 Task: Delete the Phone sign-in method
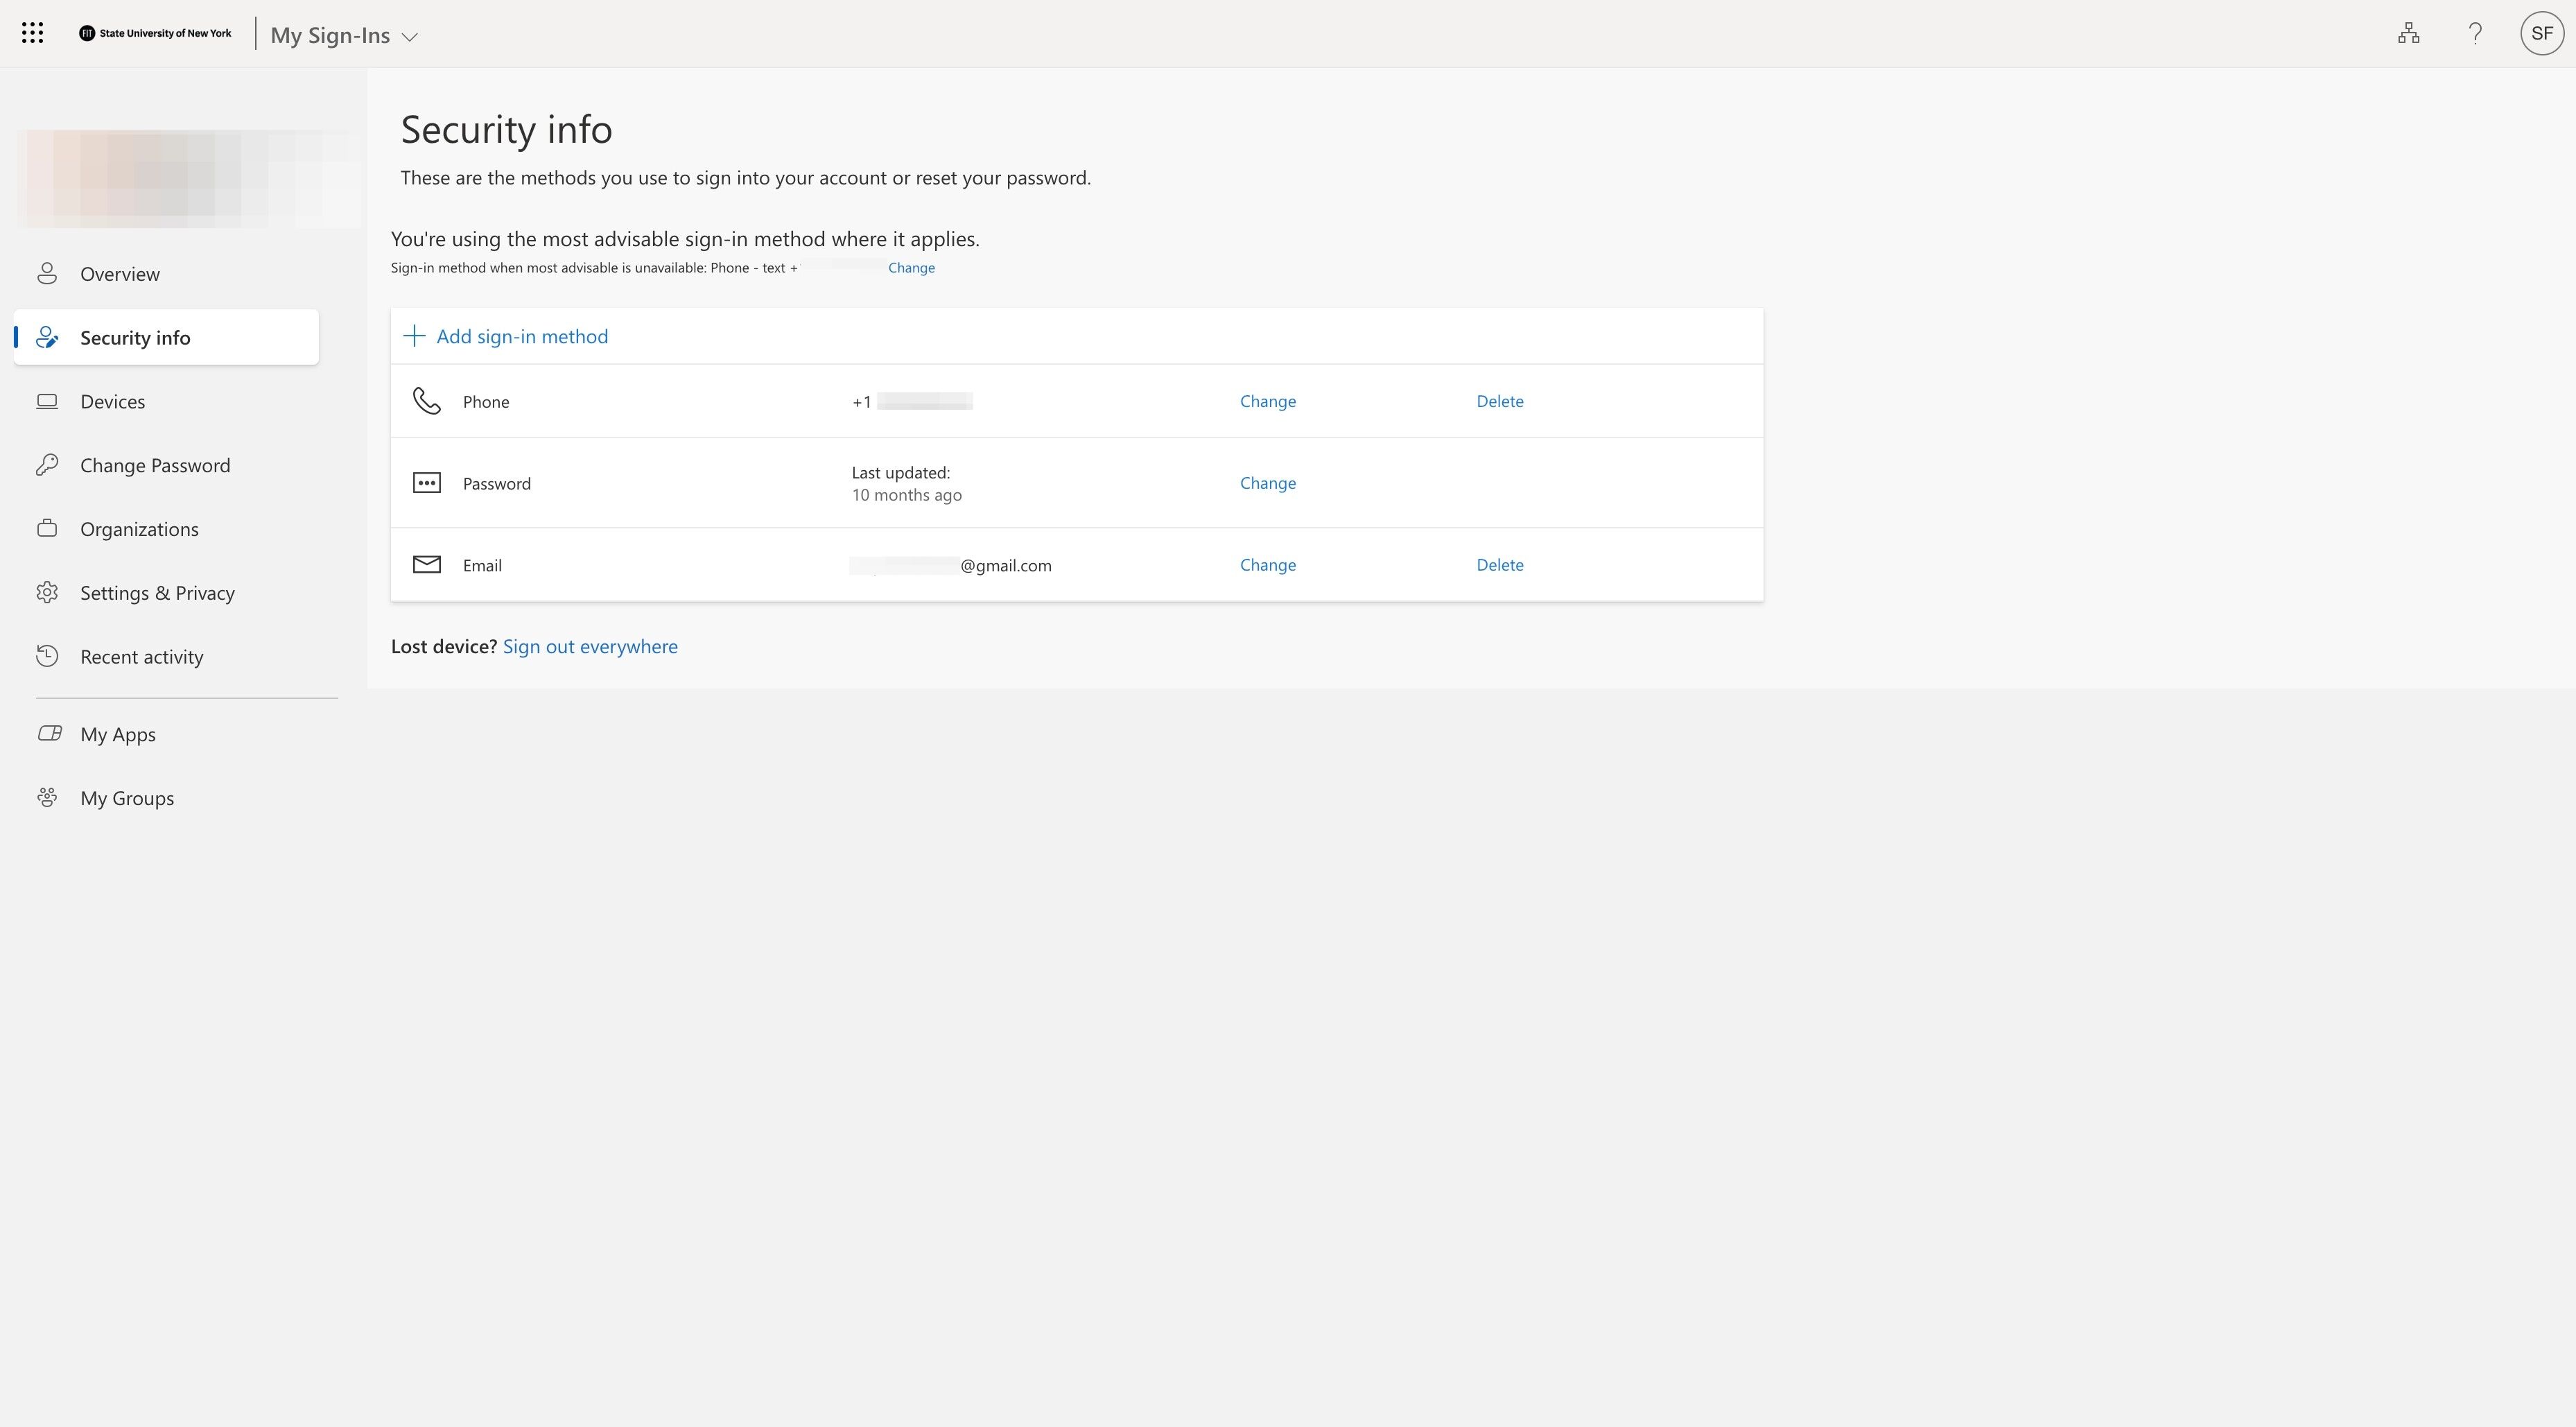point(1499,401)
